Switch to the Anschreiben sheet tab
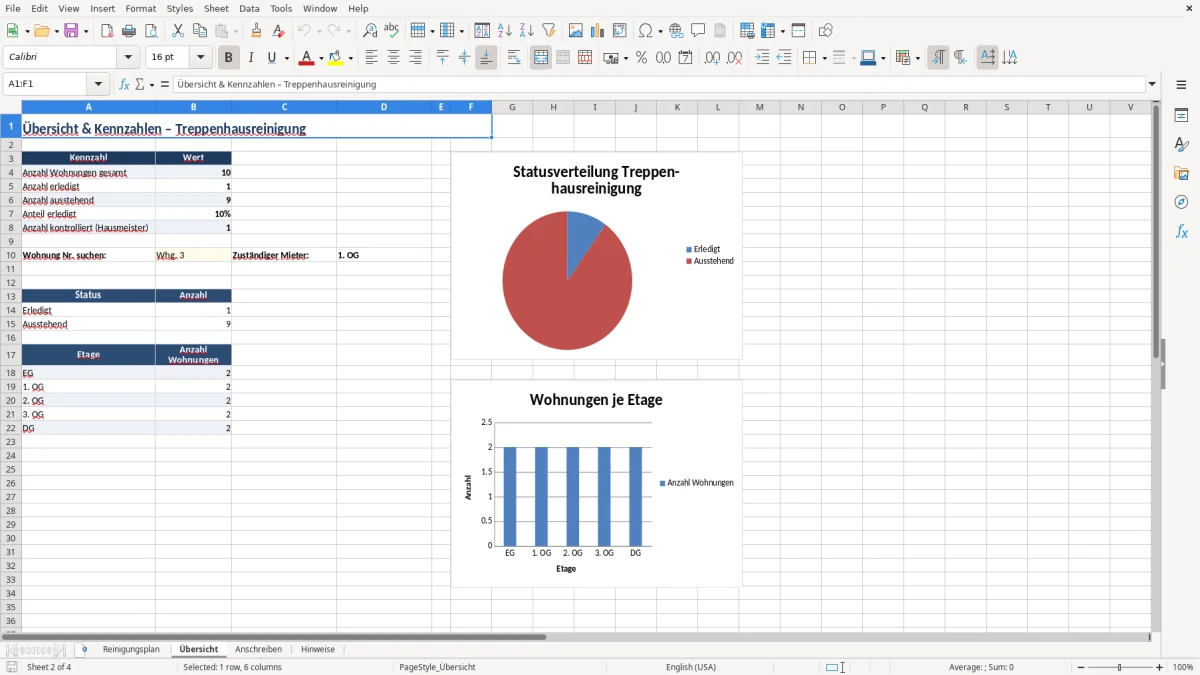Screen dimensions: 1200x675 pyautogui.click(x=258, y=650)
